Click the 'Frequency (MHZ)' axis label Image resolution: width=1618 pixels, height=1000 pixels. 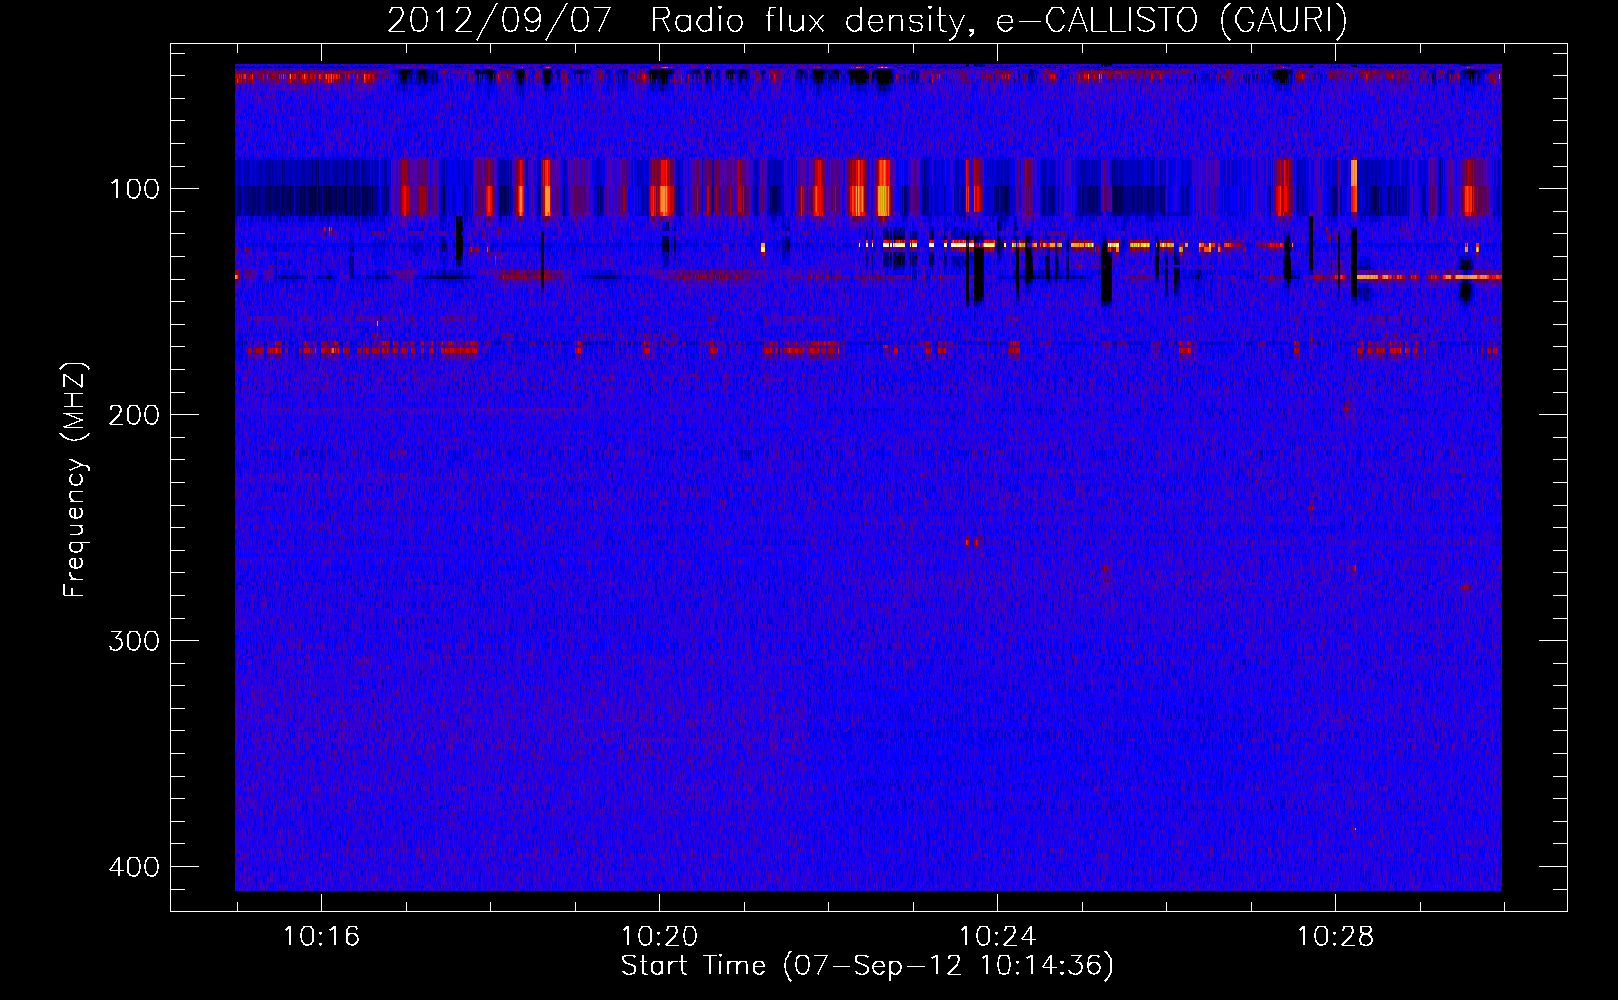click(75, 480)
